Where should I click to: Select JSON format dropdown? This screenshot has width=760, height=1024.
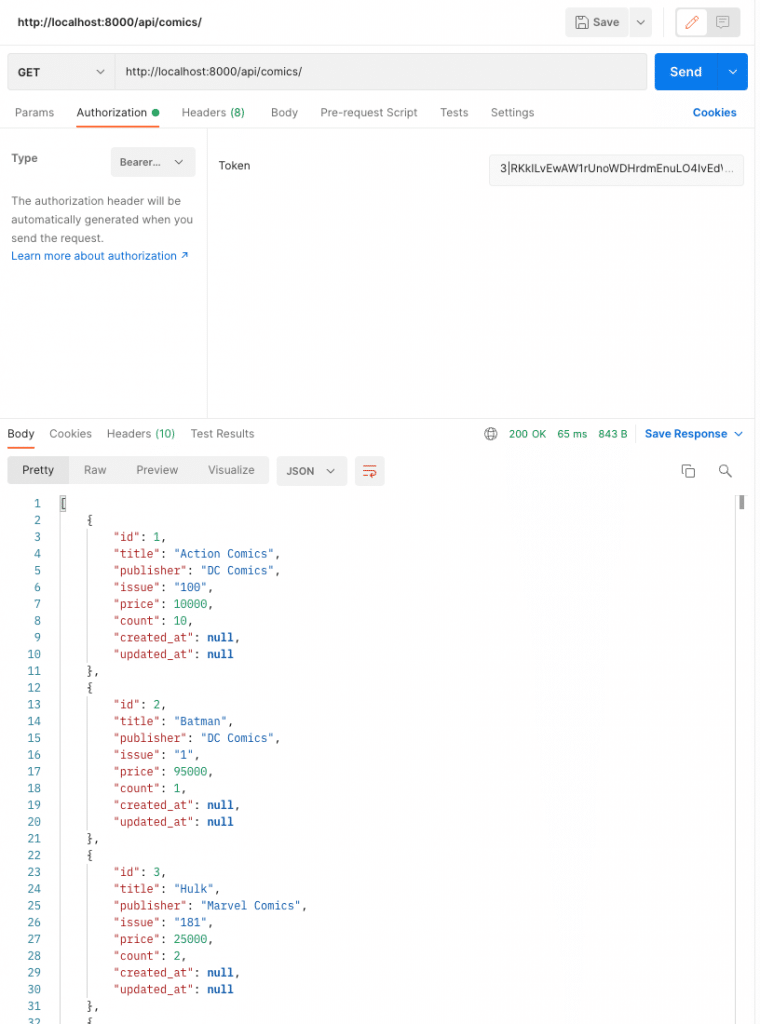(x=311, y=471)
